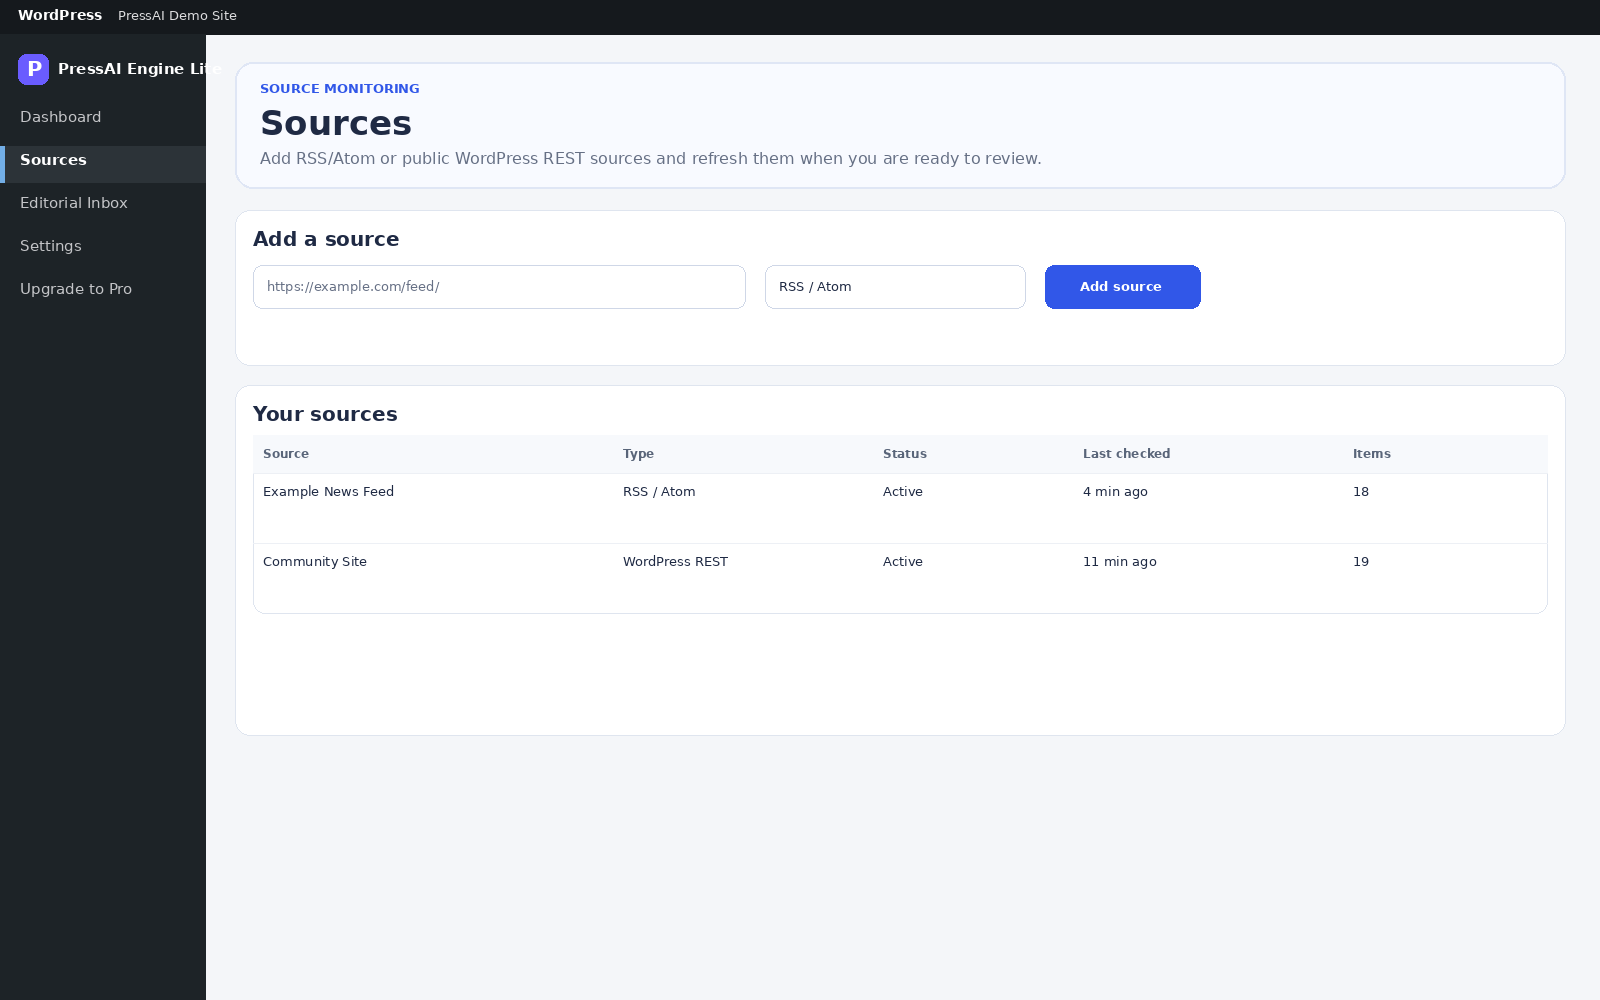
Task: Click Active status for Example News Feed
Action: (x=903, y=492)
